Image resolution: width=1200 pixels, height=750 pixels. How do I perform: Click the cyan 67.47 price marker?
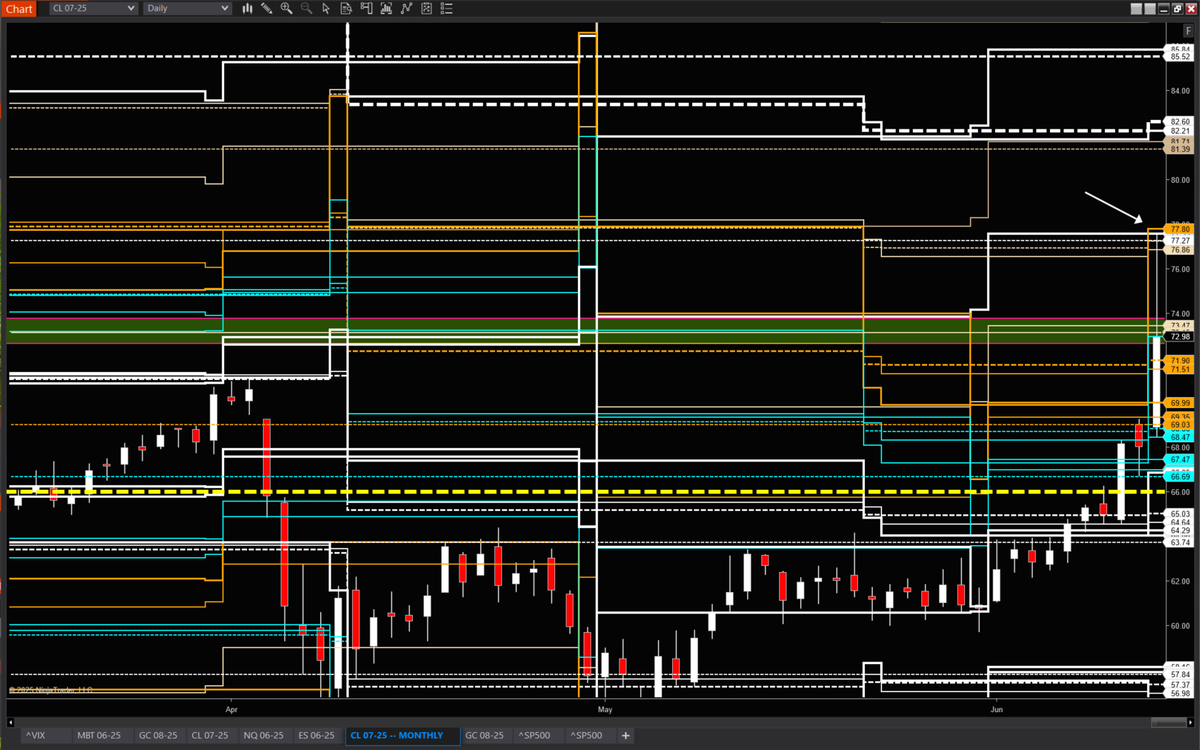click(x=1180, y=459)
